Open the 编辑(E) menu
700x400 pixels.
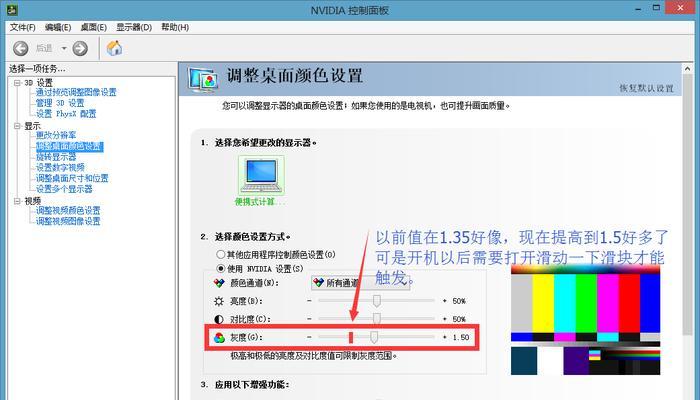(58, 27)
